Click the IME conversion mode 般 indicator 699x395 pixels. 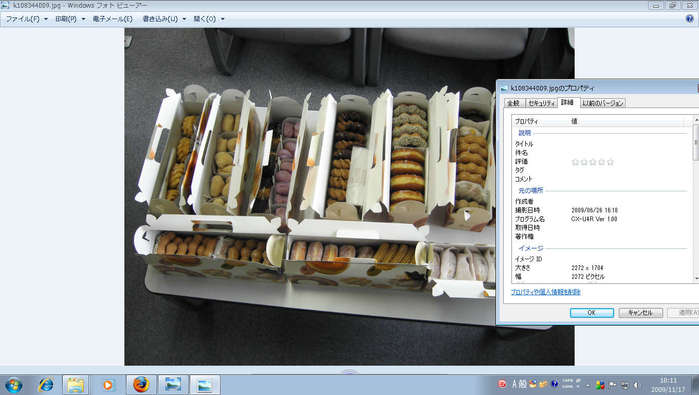click(x=522, y=384)
